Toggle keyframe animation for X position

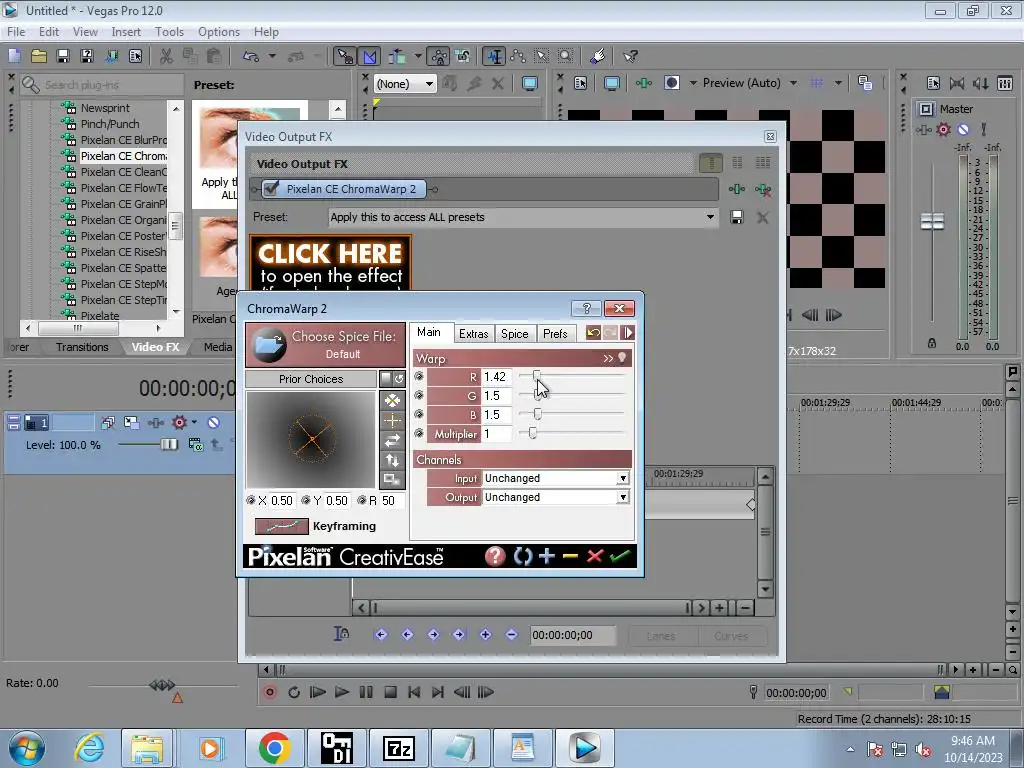point(251,500)
